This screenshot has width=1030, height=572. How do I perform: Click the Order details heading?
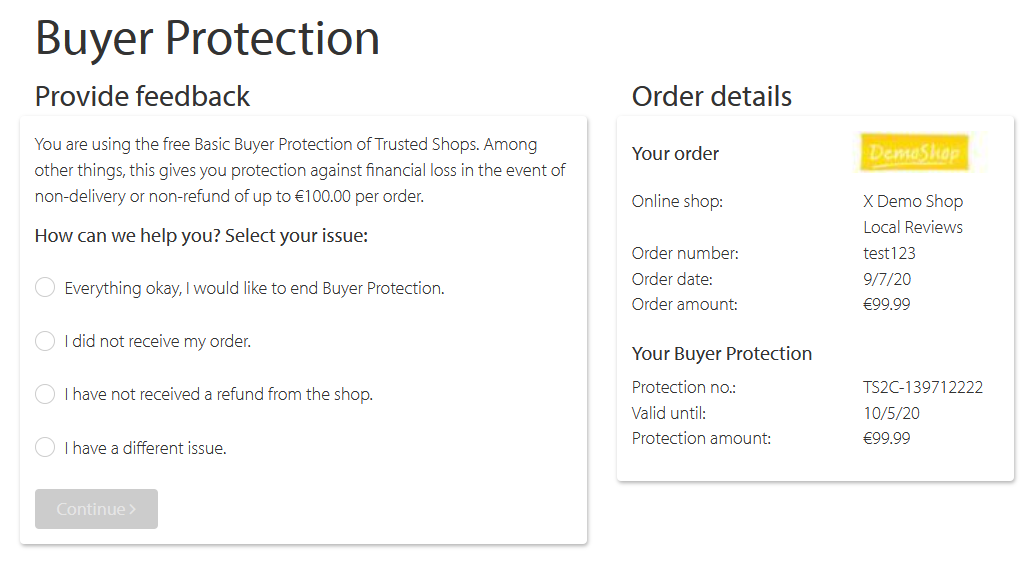click(712, 97)
